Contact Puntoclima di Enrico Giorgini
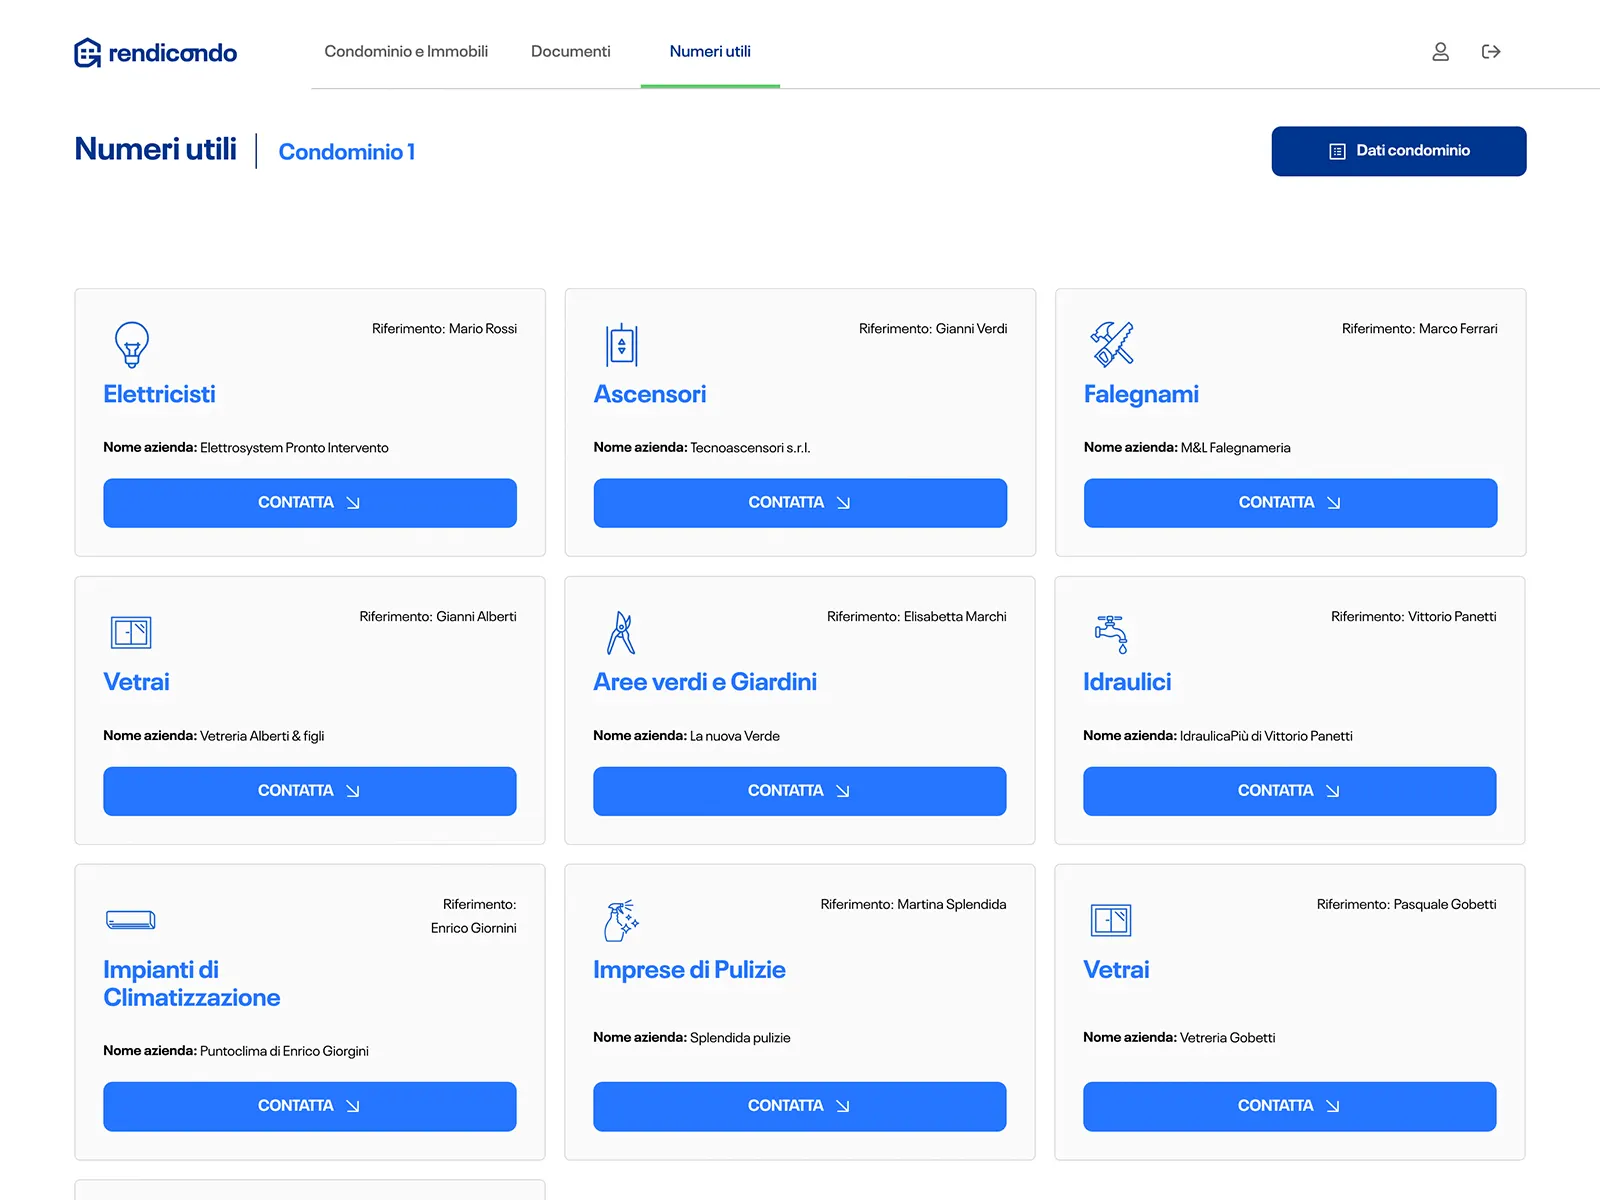 310,1106
